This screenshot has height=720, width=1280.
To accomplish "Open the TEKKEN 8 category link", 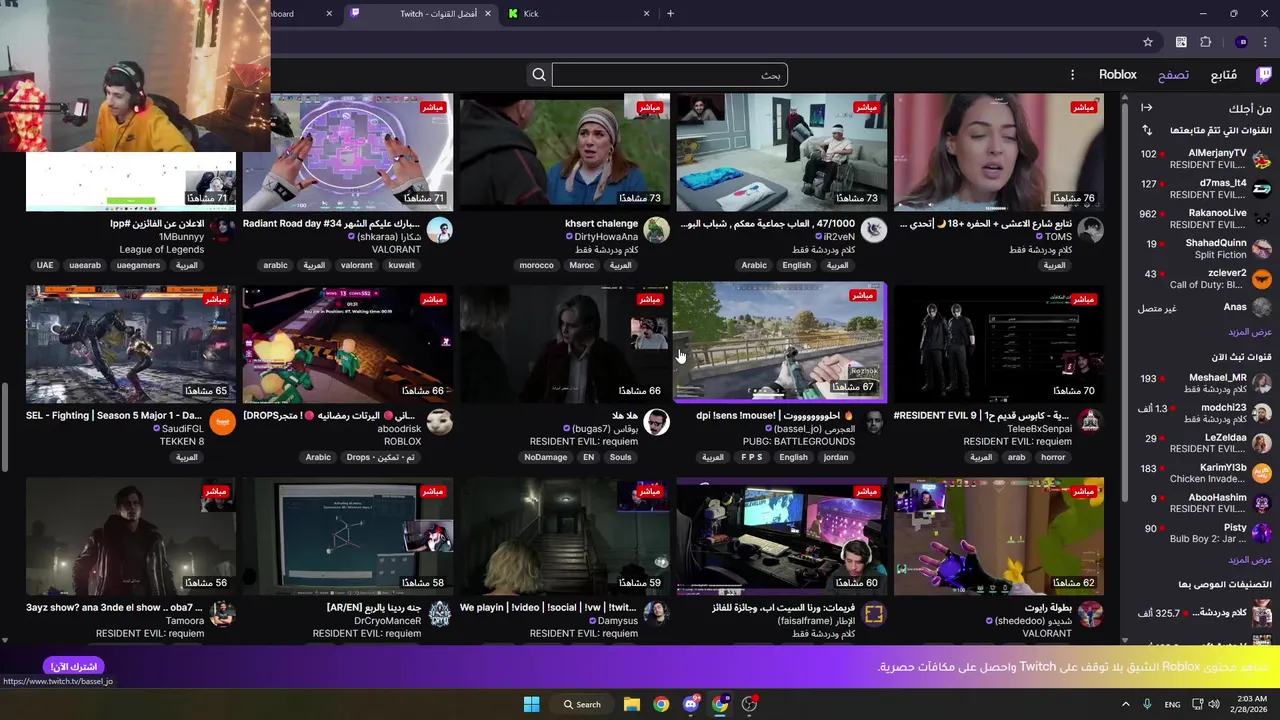I will 181,441.
